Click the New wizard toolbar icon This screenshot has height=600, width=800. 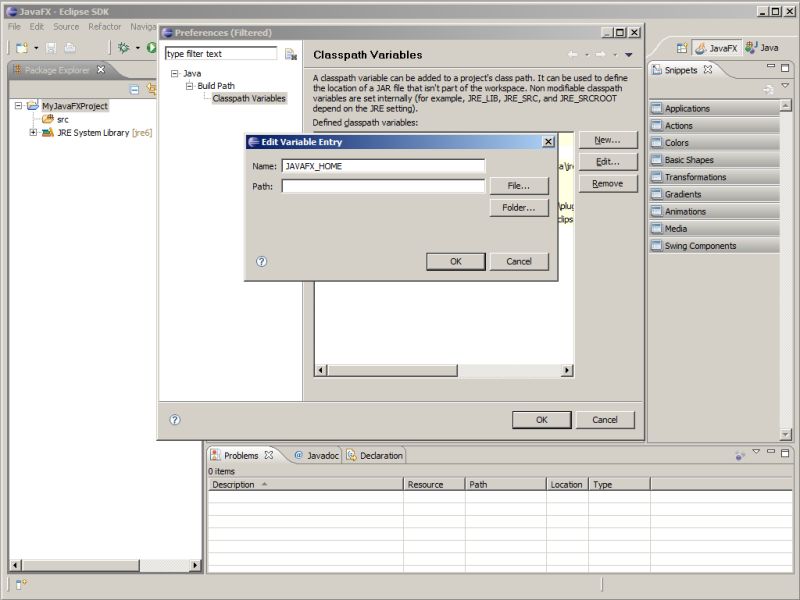click(x=22, y=48)
